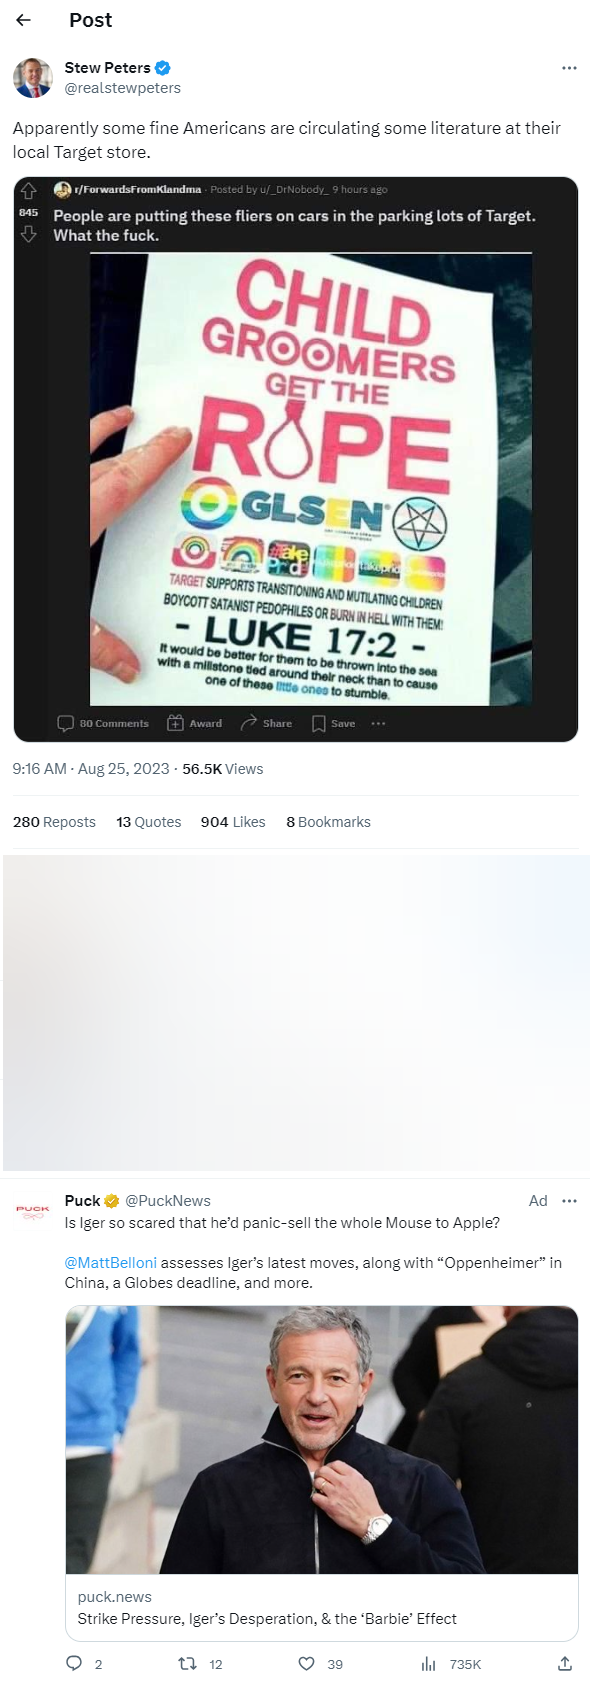This screenshot has width=590, height=1681.
Task: Open the more options menu on Puck ad
Action: (569, 1201)
